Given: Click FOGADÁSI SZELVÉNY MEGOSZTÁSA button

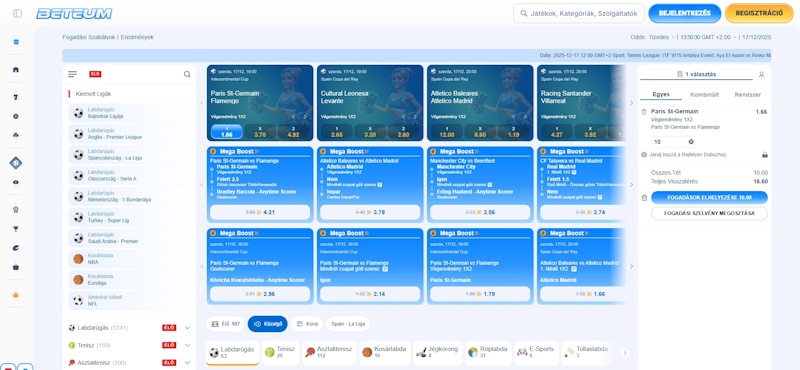Looking at the screenshot, I should 709,213.
